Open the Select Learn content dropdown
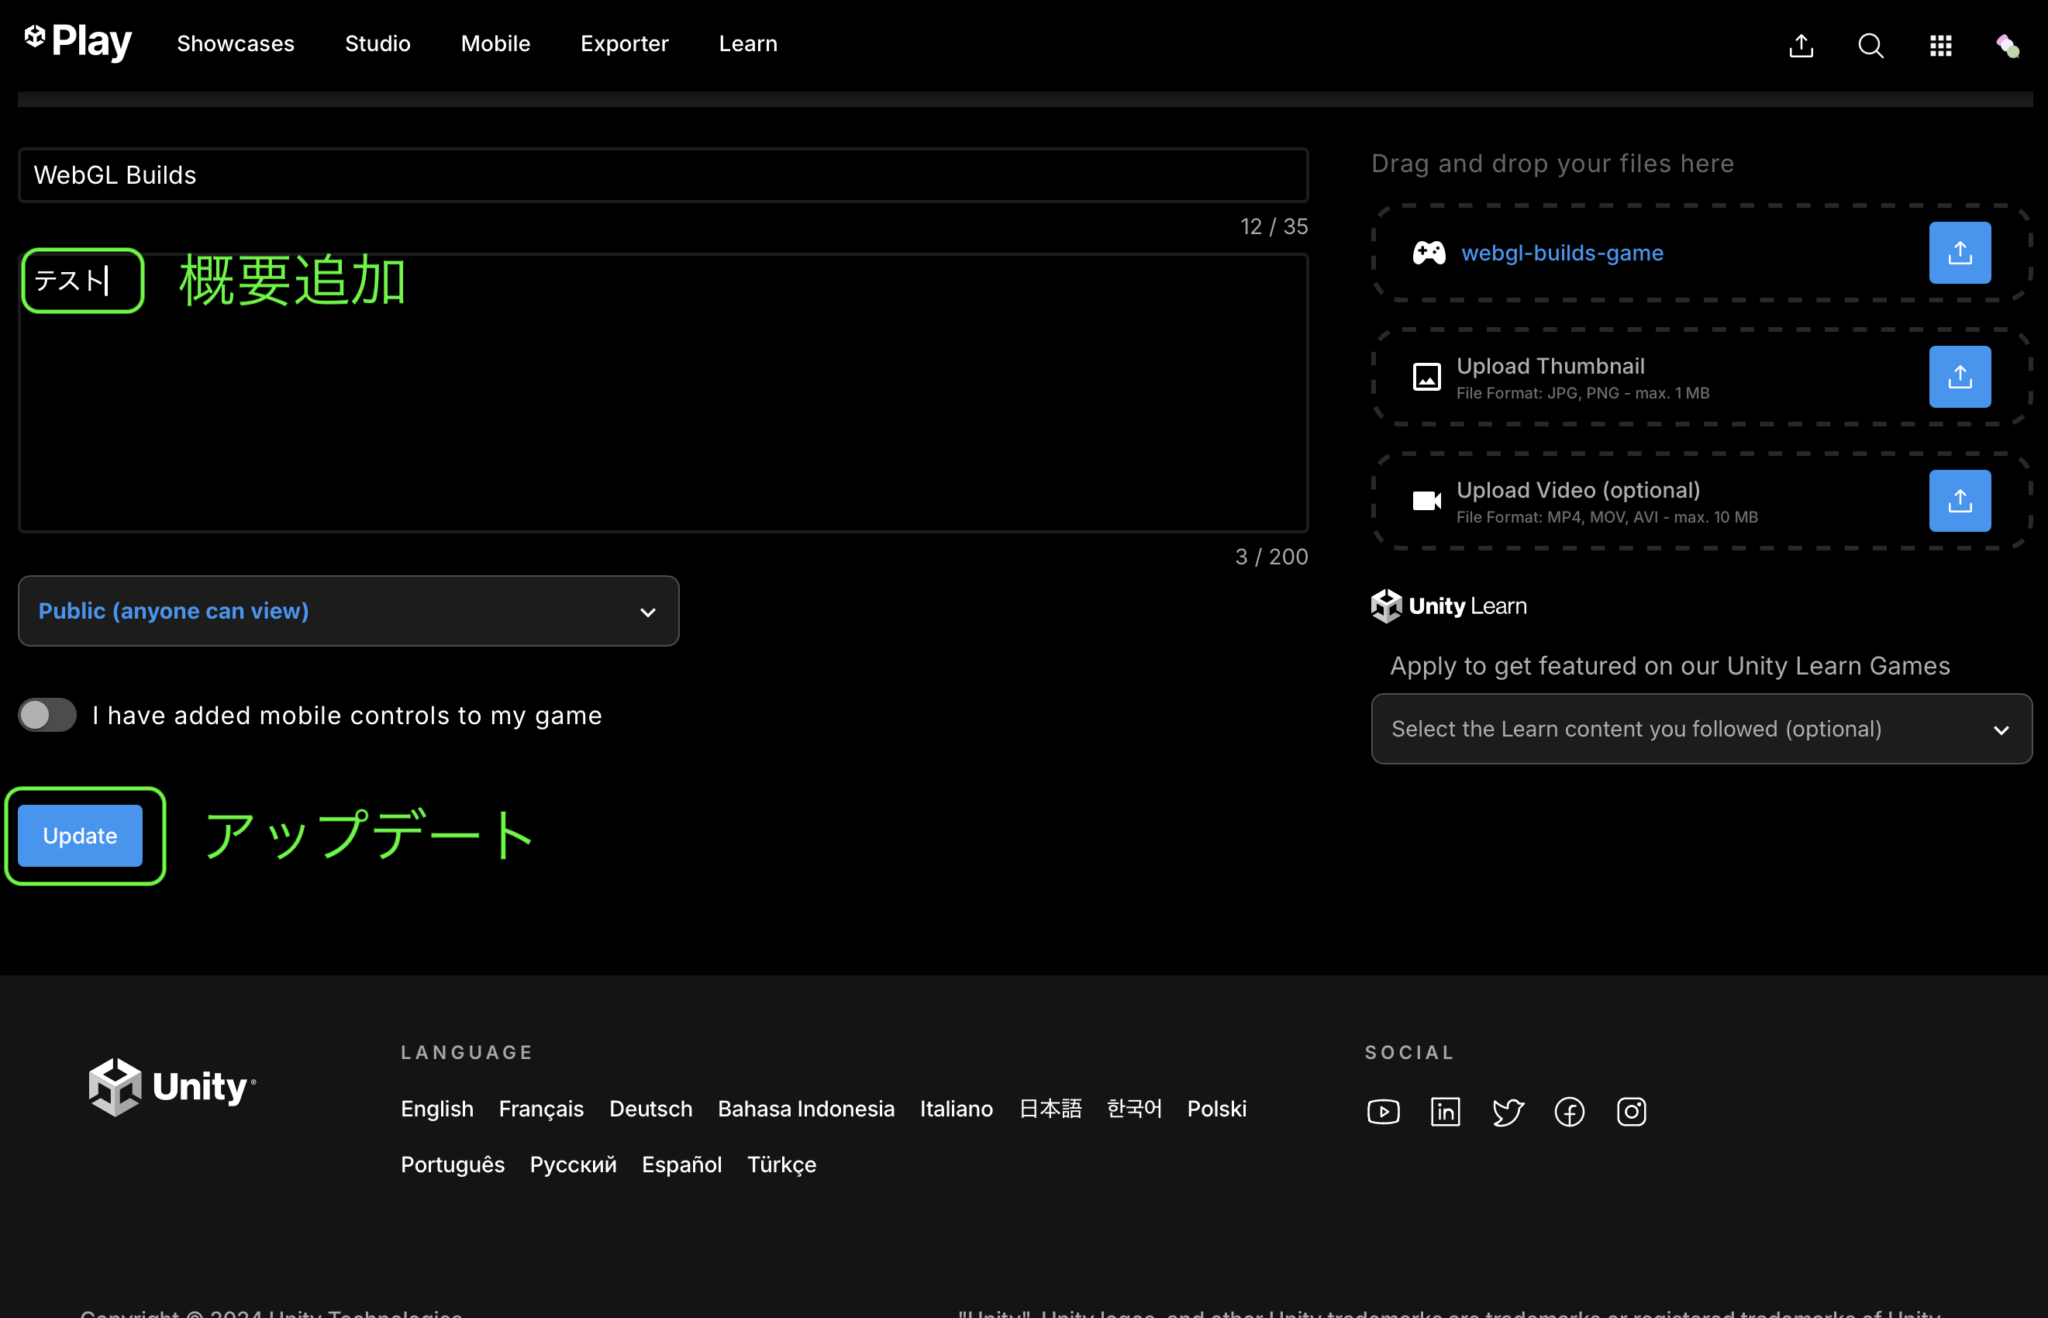Screen dimensions: 2048x1318 pyautogui.click(x=1700, y=729)
